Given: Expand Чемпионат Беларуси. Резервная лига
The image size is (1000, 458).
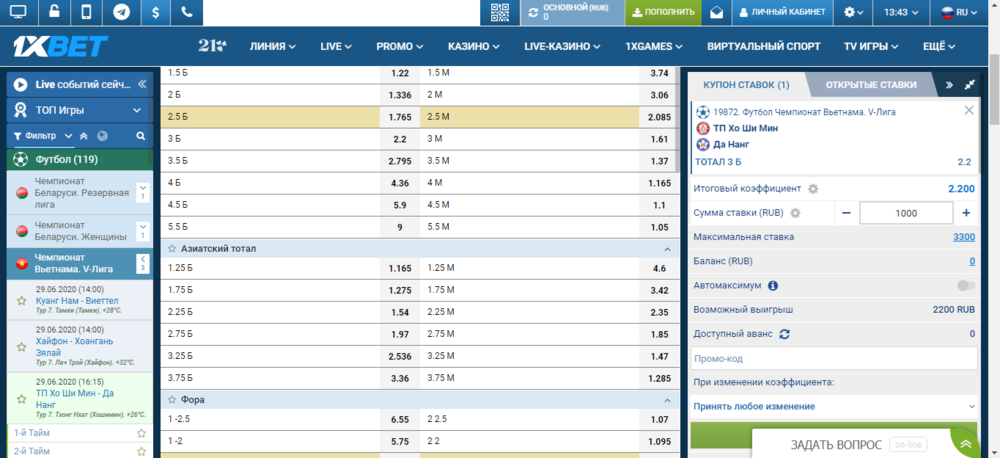Looking at the screenshot, I should pos(143,193).
